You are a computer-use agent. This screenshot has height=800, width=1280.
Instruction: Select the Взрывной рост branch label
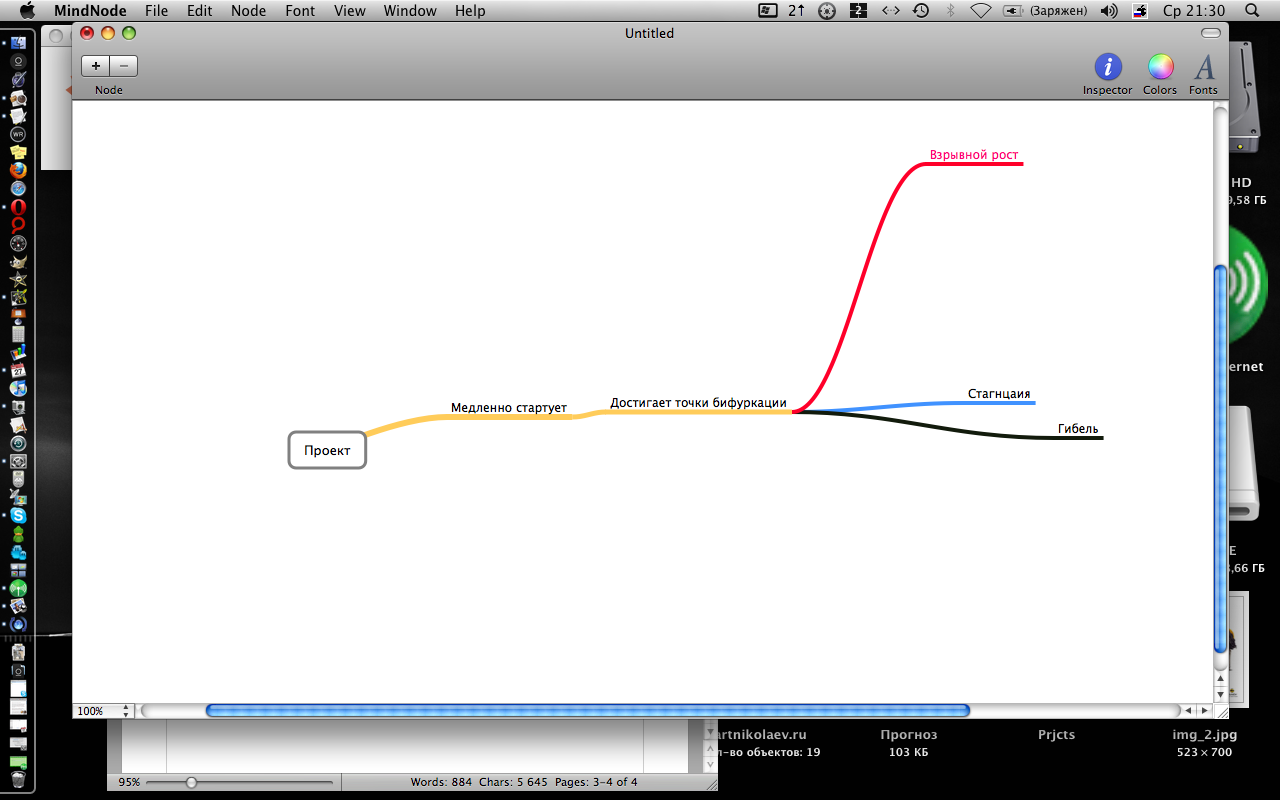pyautogui.click(x=973, y=155)
